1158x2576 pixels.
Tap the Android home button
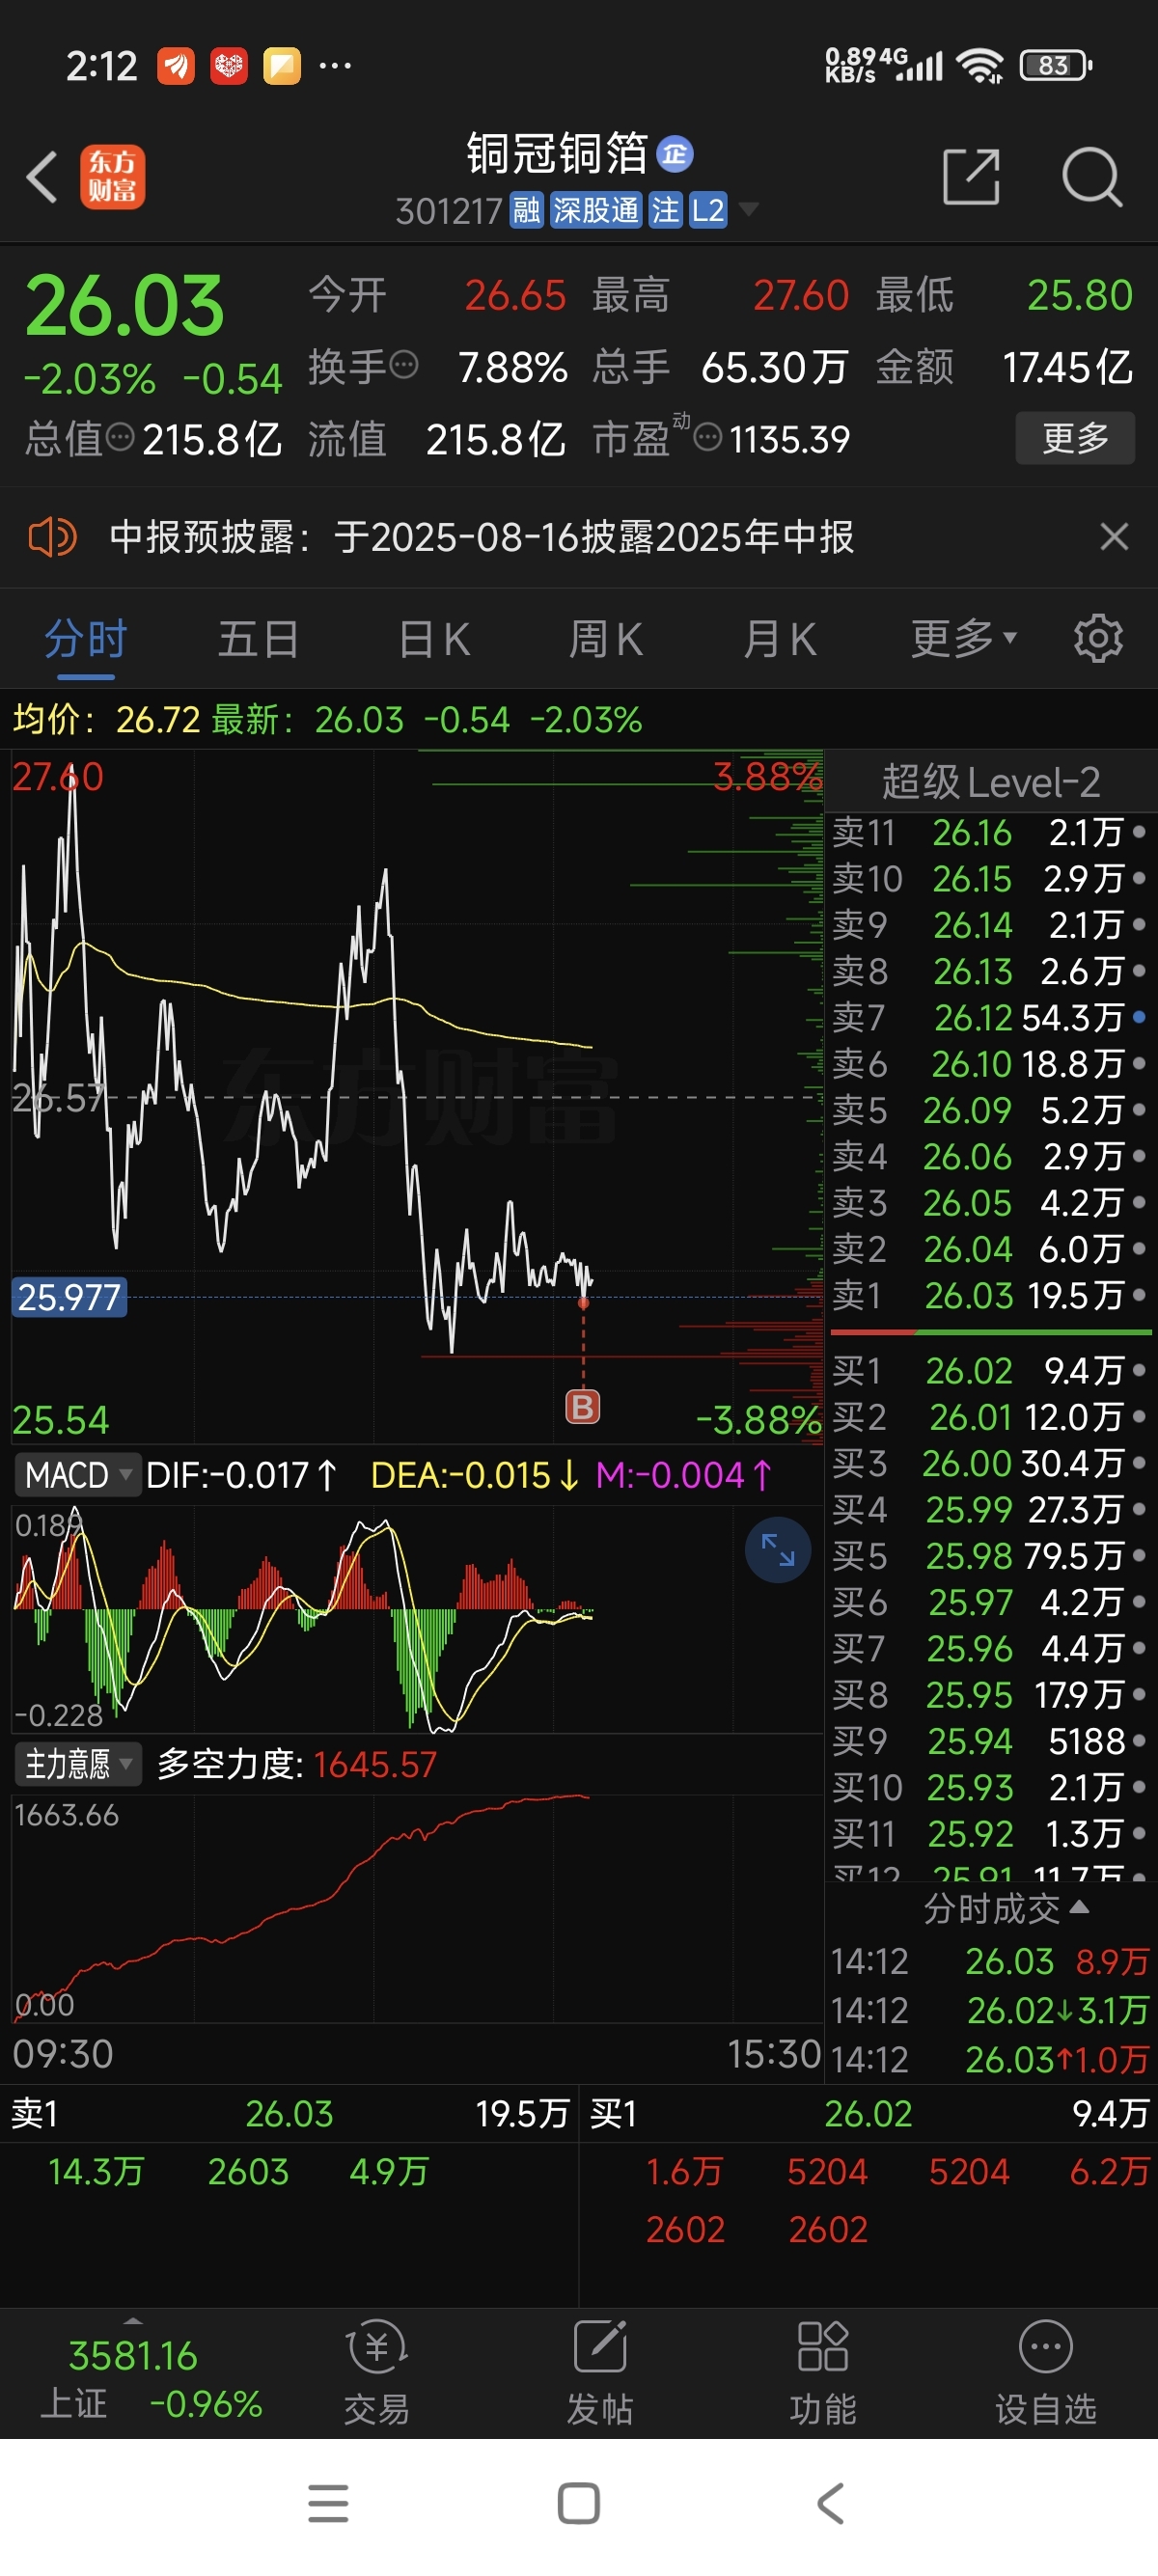coord(579,2504)
